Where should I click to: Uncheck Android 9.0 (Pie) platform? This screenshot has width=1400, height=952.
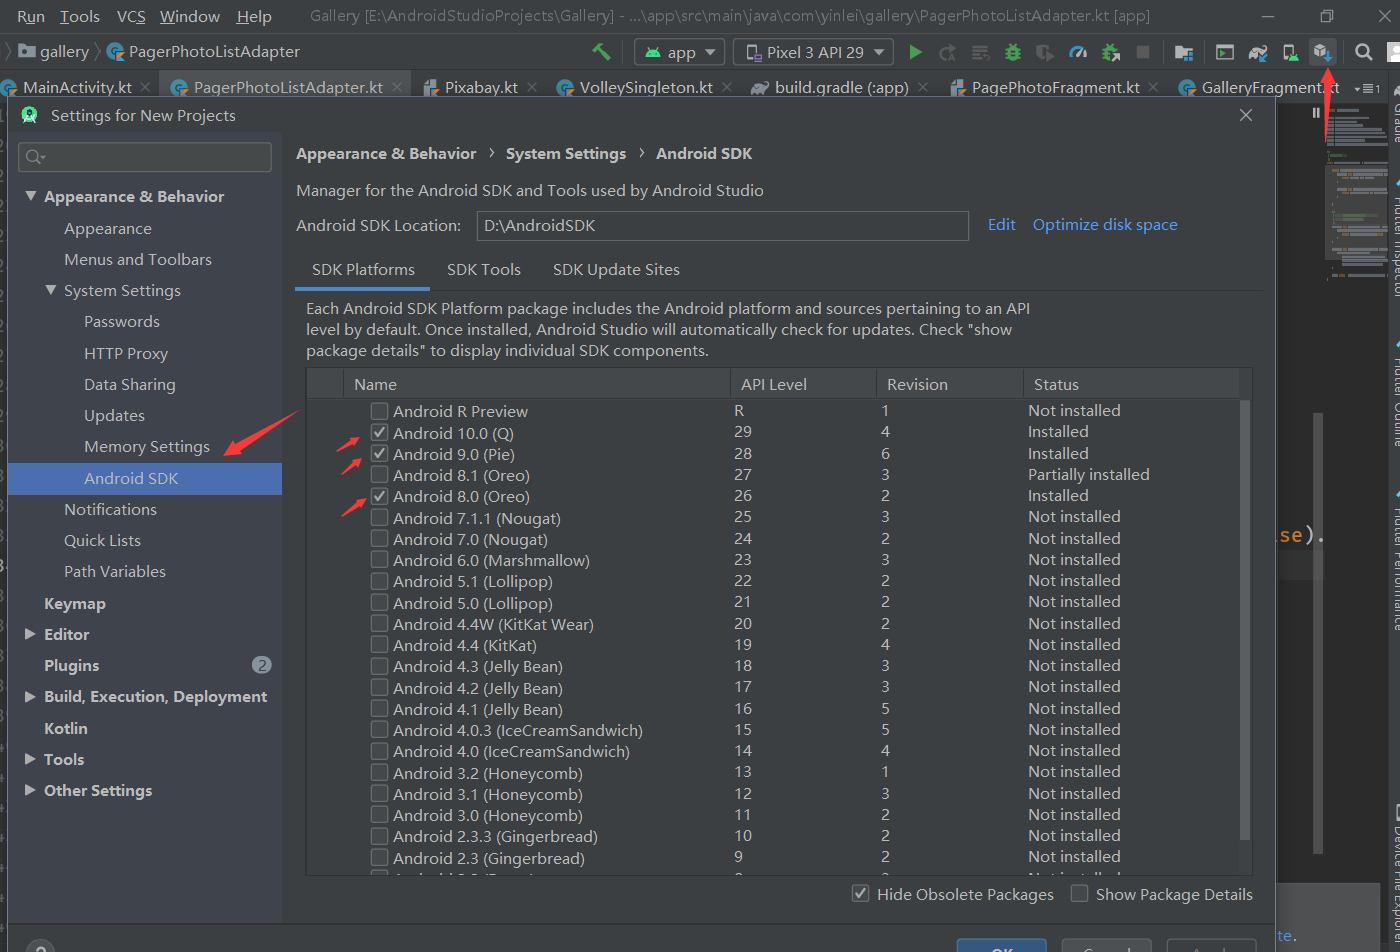379,454
